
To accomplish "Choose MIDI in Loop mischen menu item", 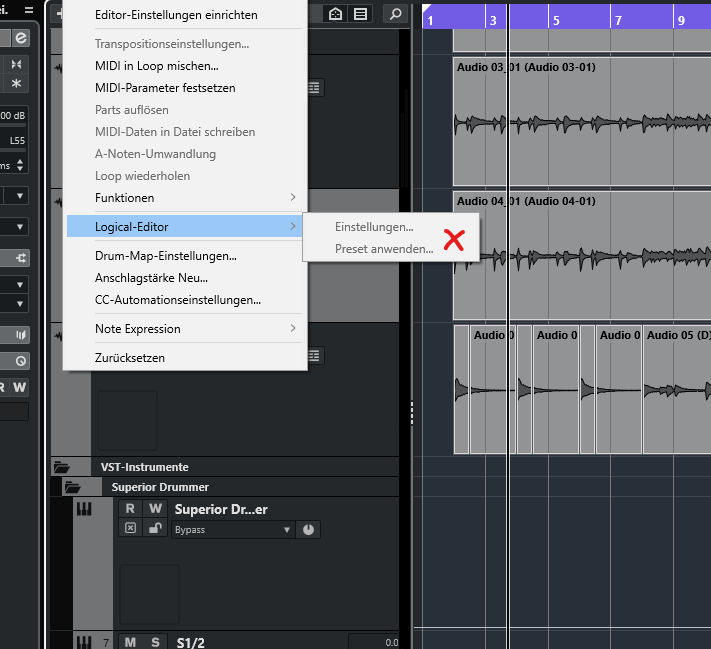I will (156, 66).
